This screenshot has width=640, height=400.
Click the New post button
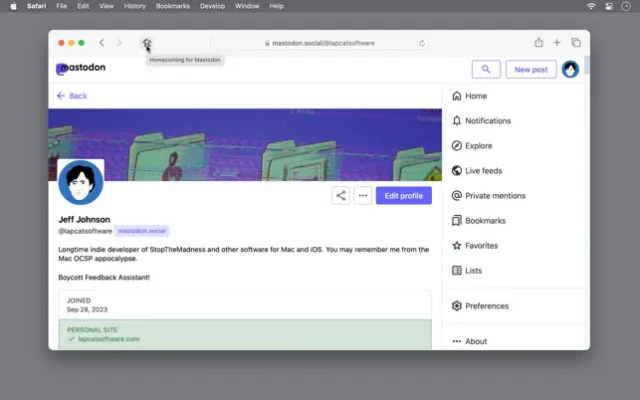[x=531, y=69]
